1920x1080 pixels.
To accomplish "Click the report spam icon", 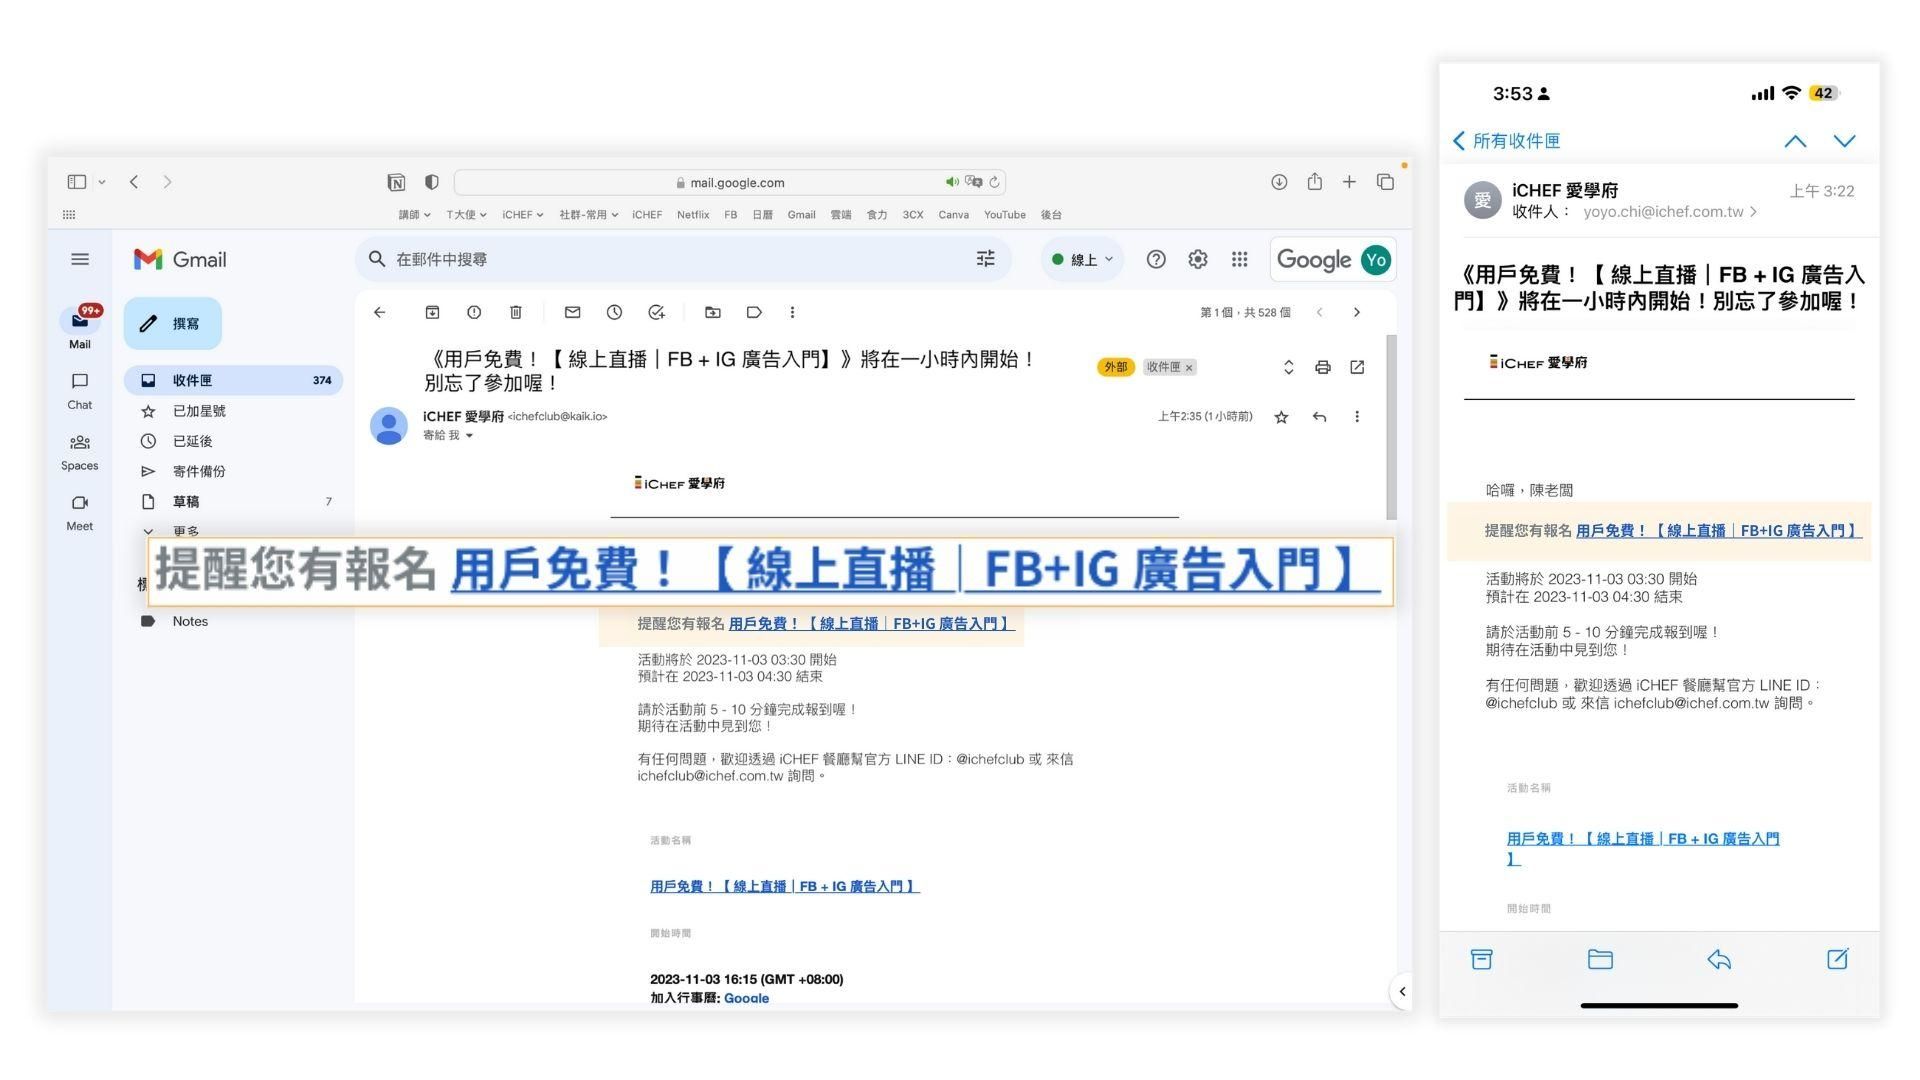I will (x=474, y=313).
